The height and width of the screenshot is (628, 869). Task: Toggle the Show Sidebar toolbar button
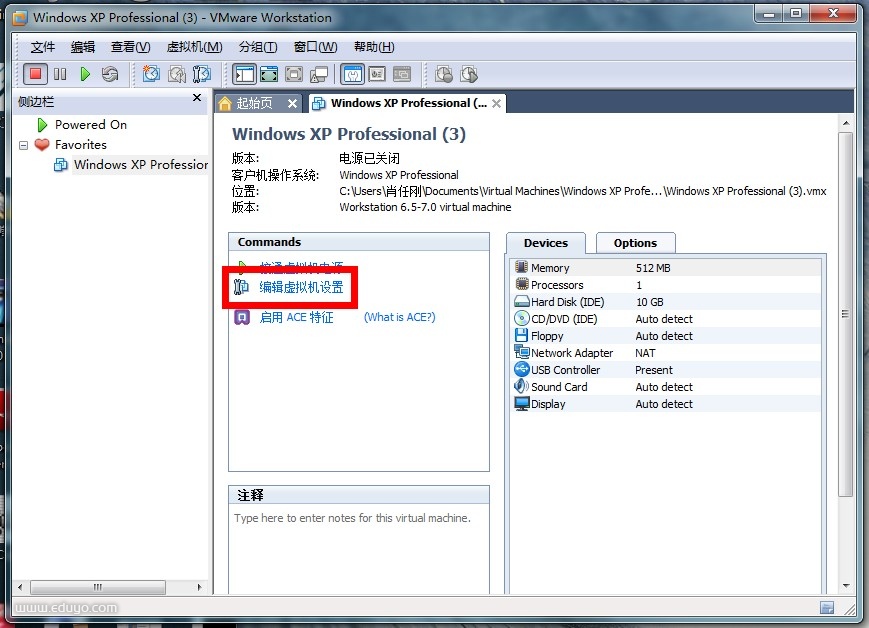pos(244,74)
